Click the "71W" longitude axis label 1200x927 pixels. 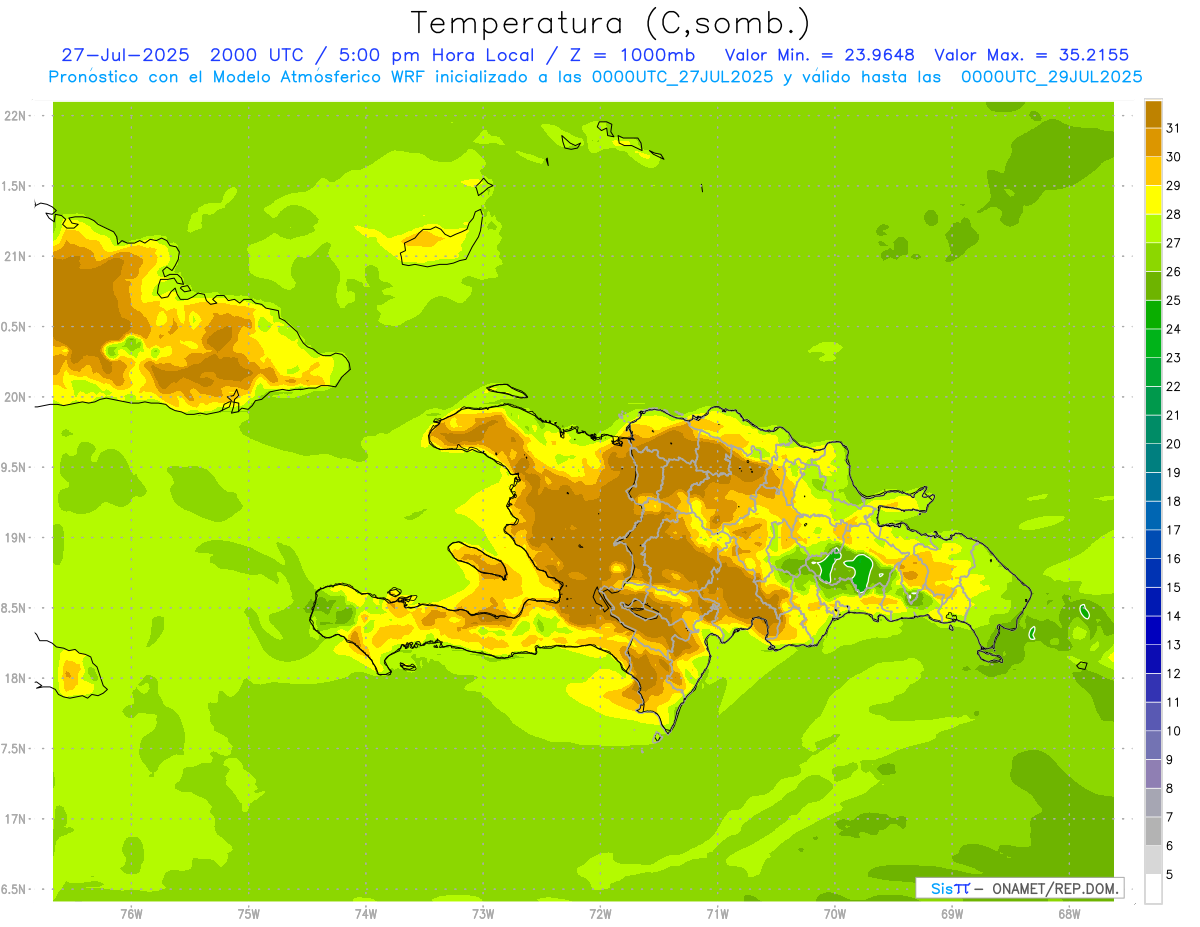(x=717, y=914)
